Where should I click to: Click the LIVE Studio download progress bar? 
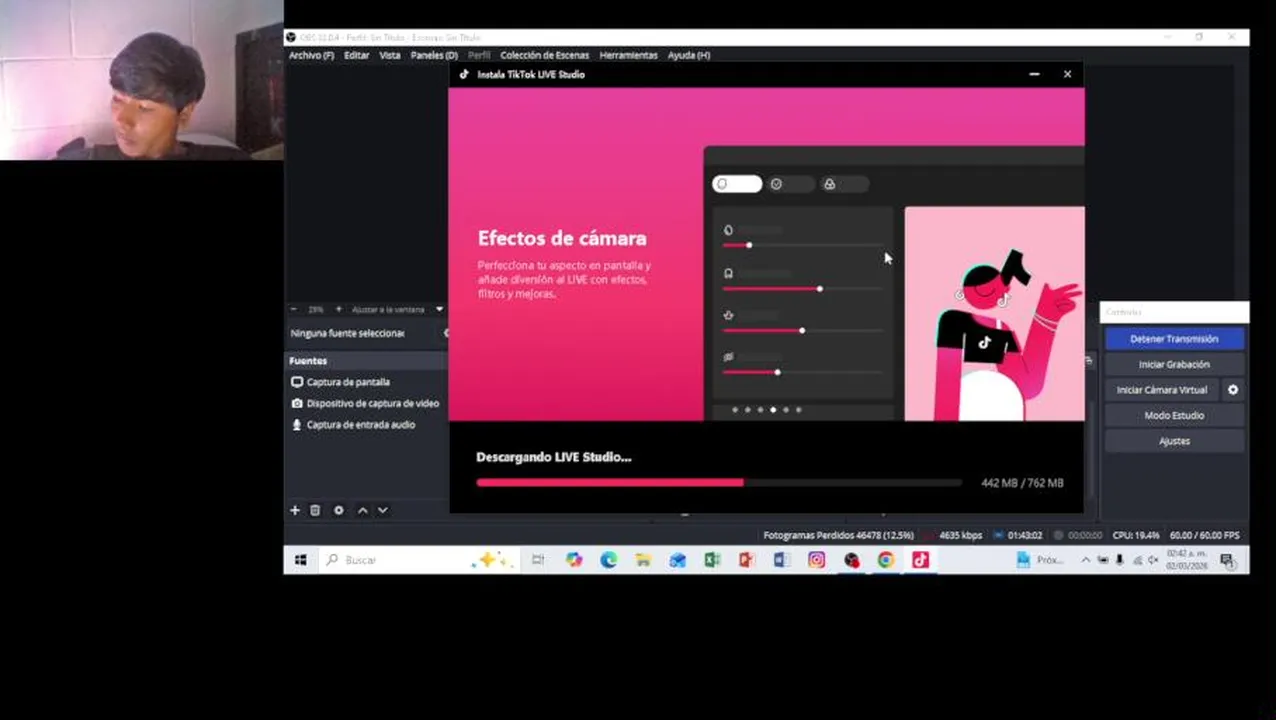tap(719, 483)
